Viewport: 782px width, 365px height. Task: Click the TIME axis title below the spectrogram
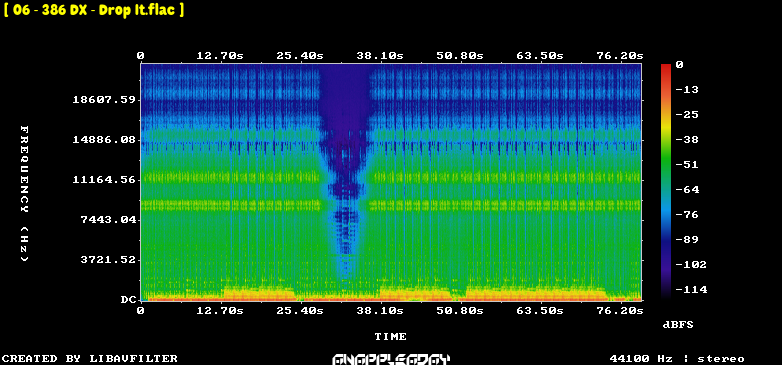[x=391, y=337]
